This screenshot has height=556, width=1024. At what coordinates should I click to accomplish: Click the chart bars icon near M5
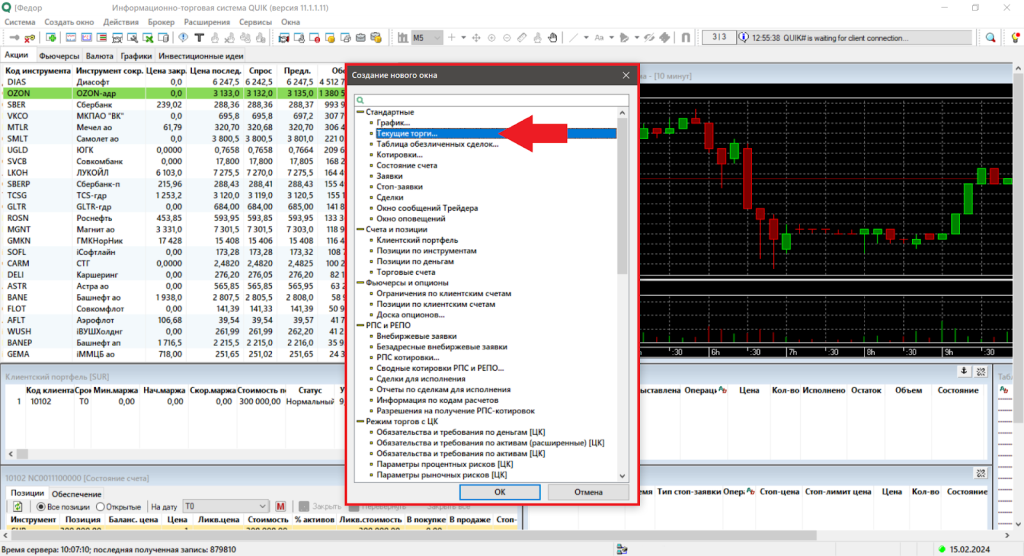[403, 38]
